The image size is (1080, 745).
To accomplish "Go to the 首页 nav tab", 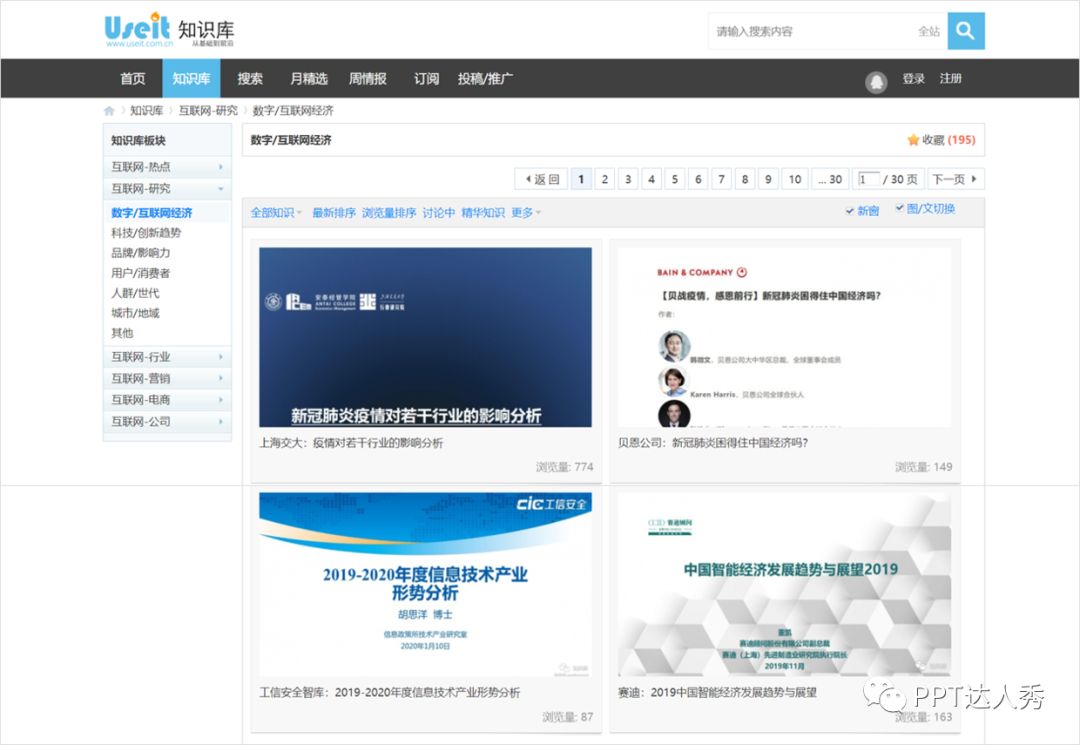I will click(x=133, y=78).
